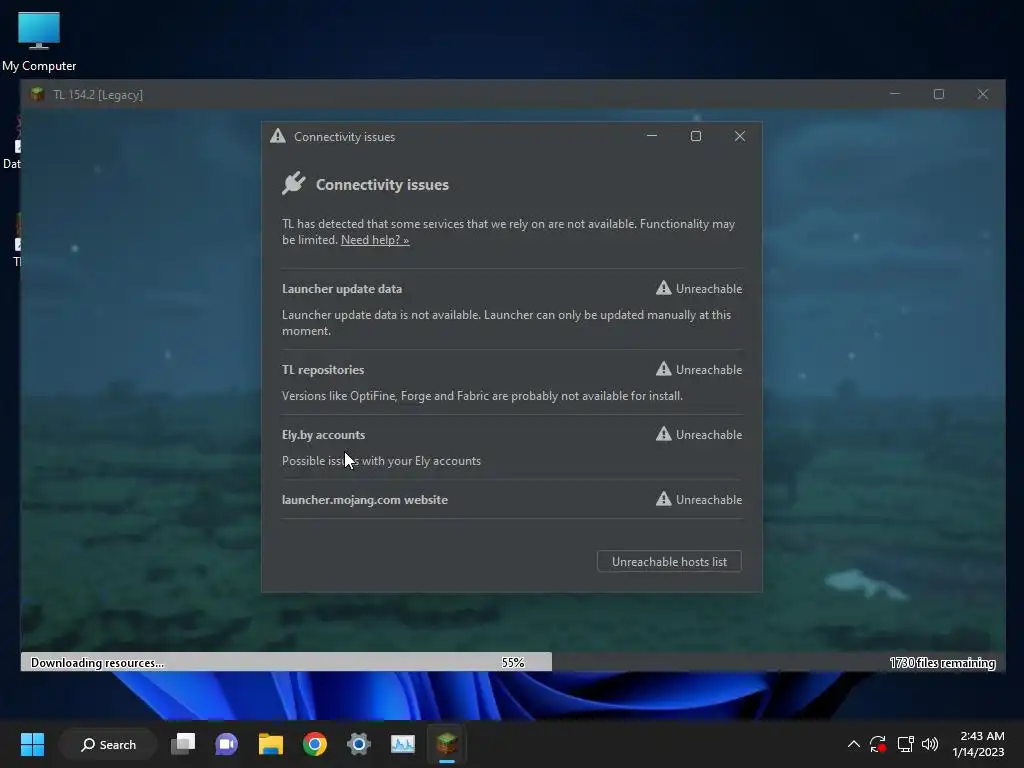Open the Need help link

point(375,240)
